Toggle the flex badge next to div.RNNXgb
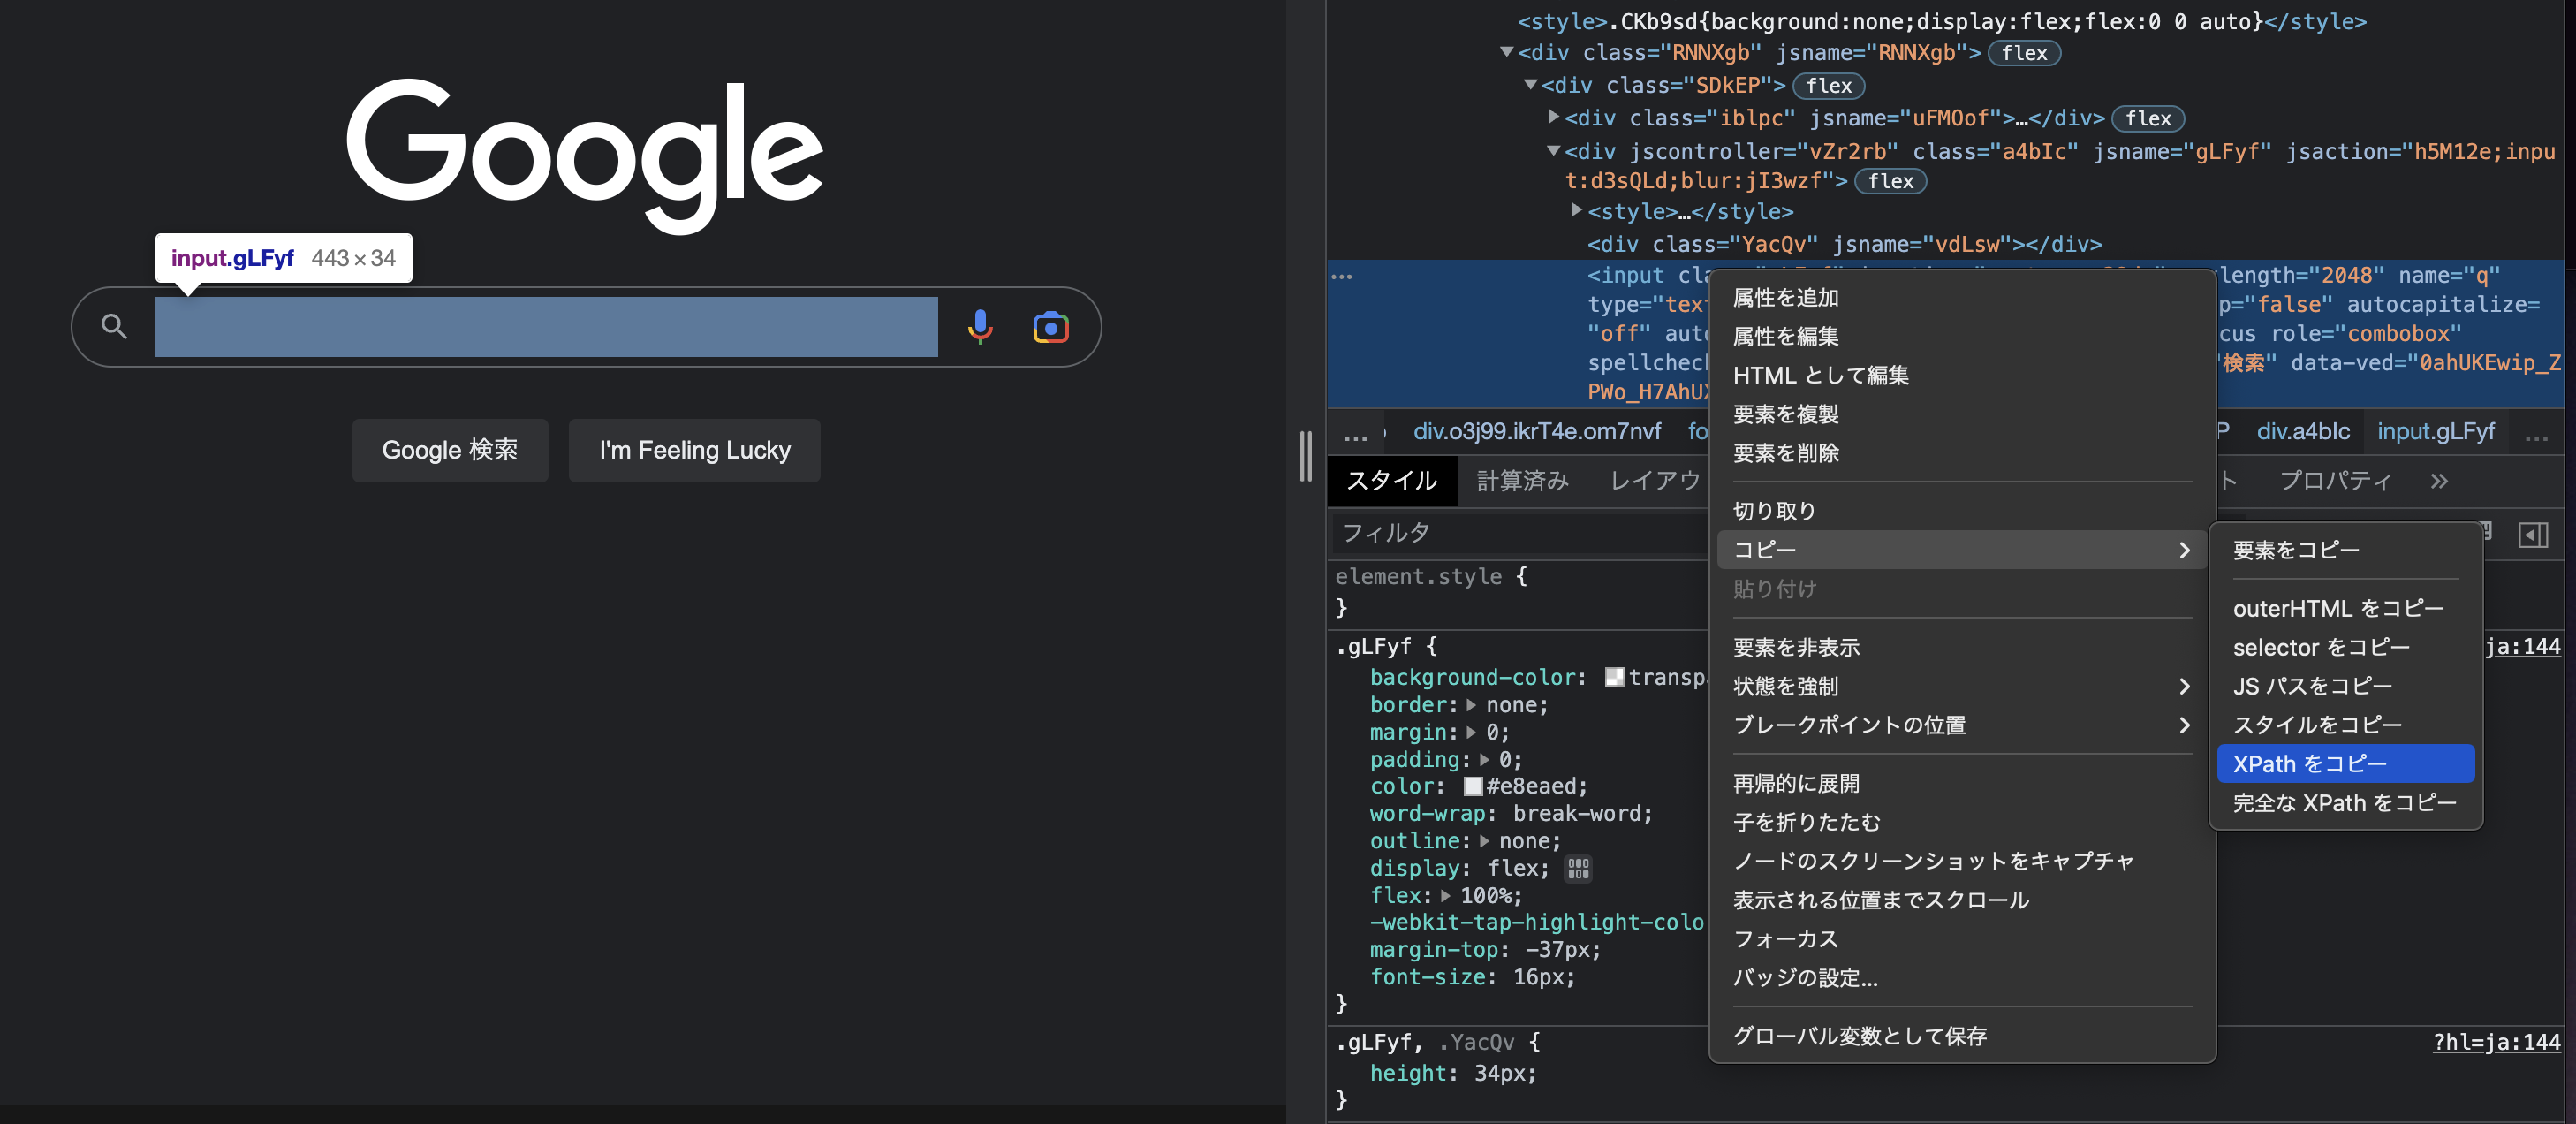This screenshot has height=1124, width=2576. tap(2023, 53)
